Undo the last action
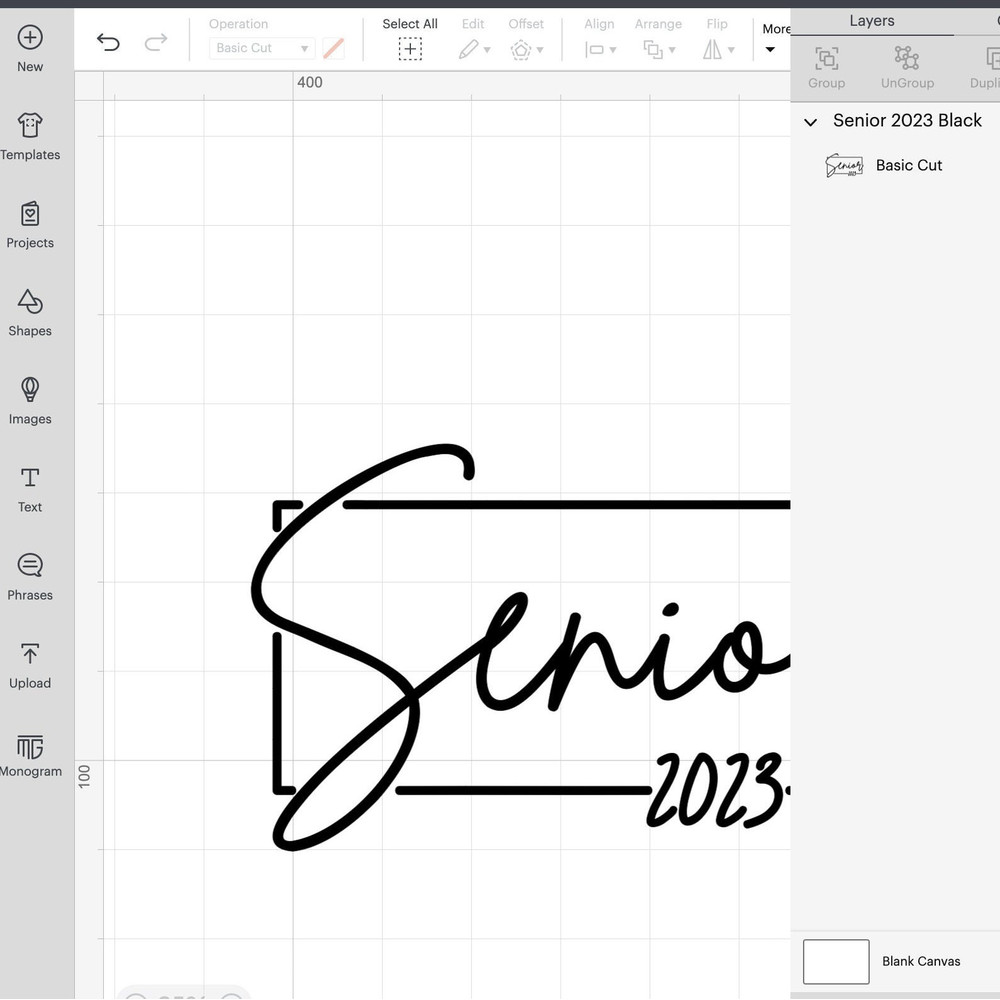1000x1000 pixels. point(108,42)
